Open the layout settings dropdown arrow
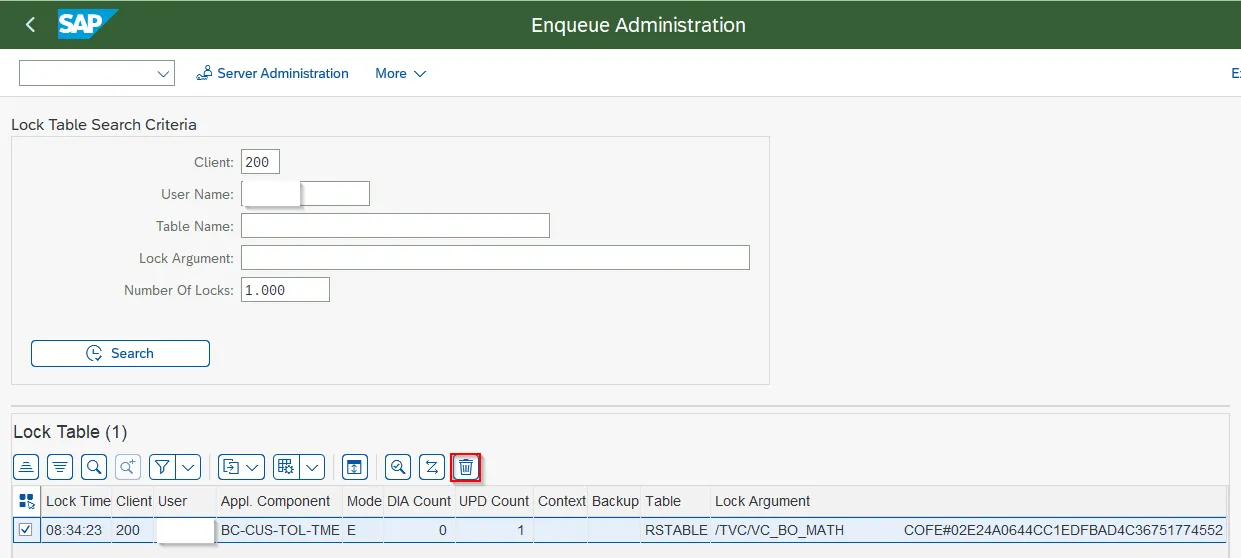The image size is (1241, 558). point(313,466)
